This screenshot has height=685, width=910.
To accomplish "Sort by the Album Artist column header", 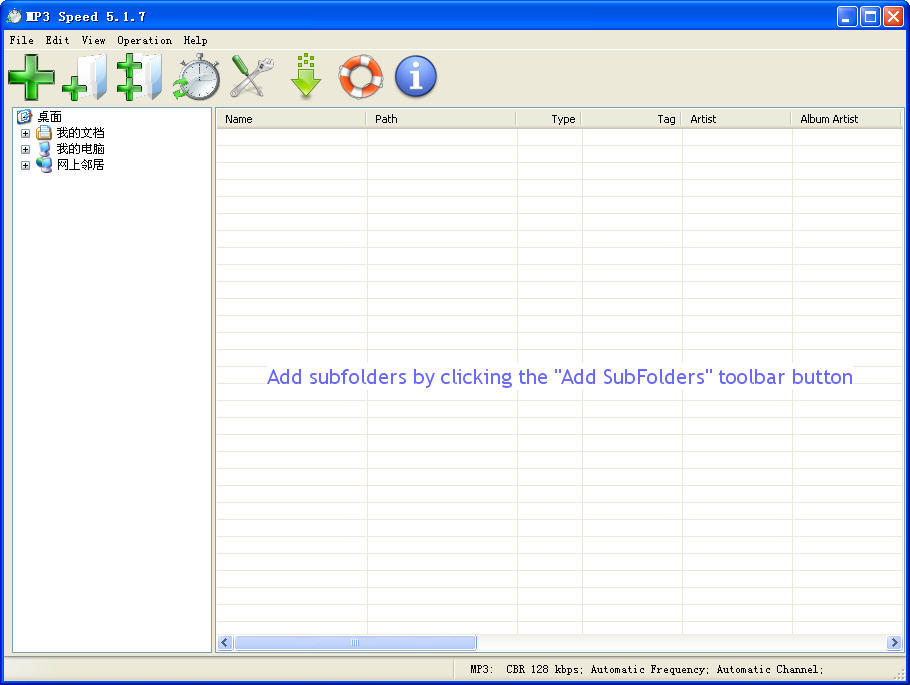I will [846, 119].
